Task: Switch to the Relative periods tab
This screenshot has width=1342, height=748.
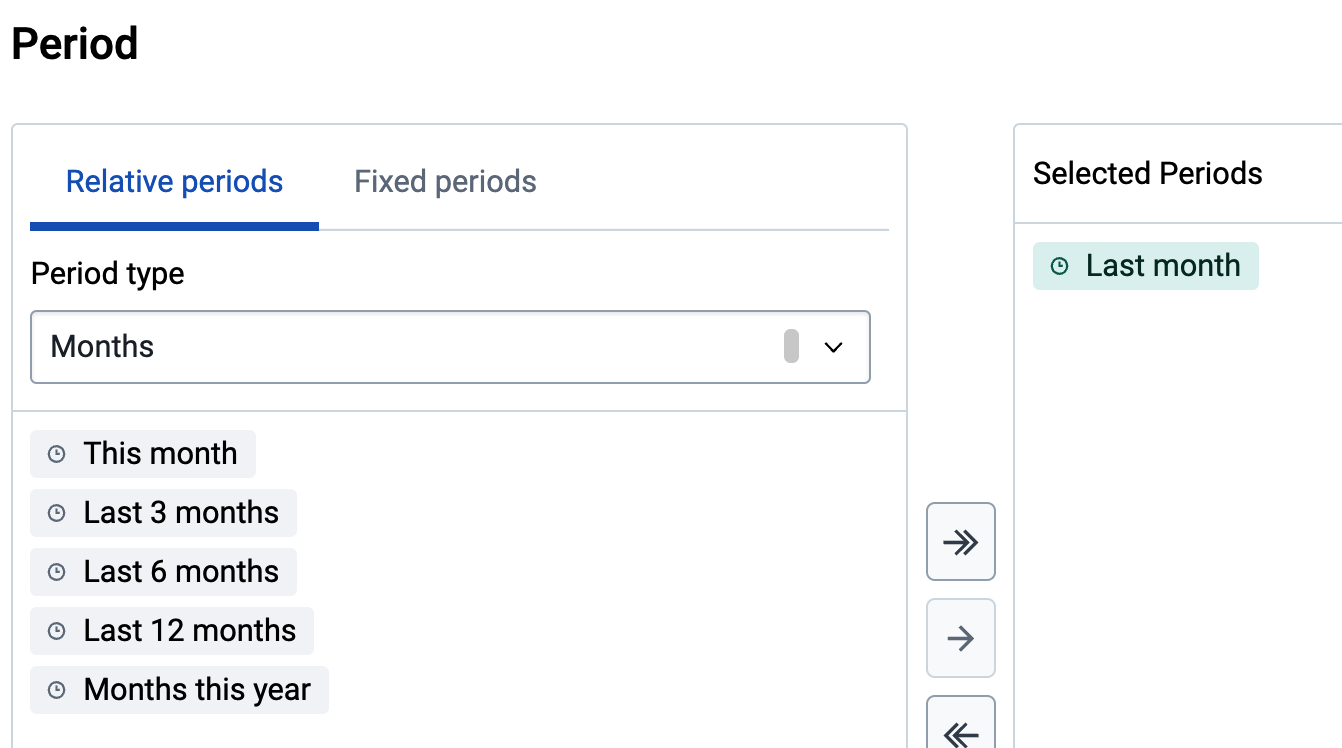Action: click(174, 182)
